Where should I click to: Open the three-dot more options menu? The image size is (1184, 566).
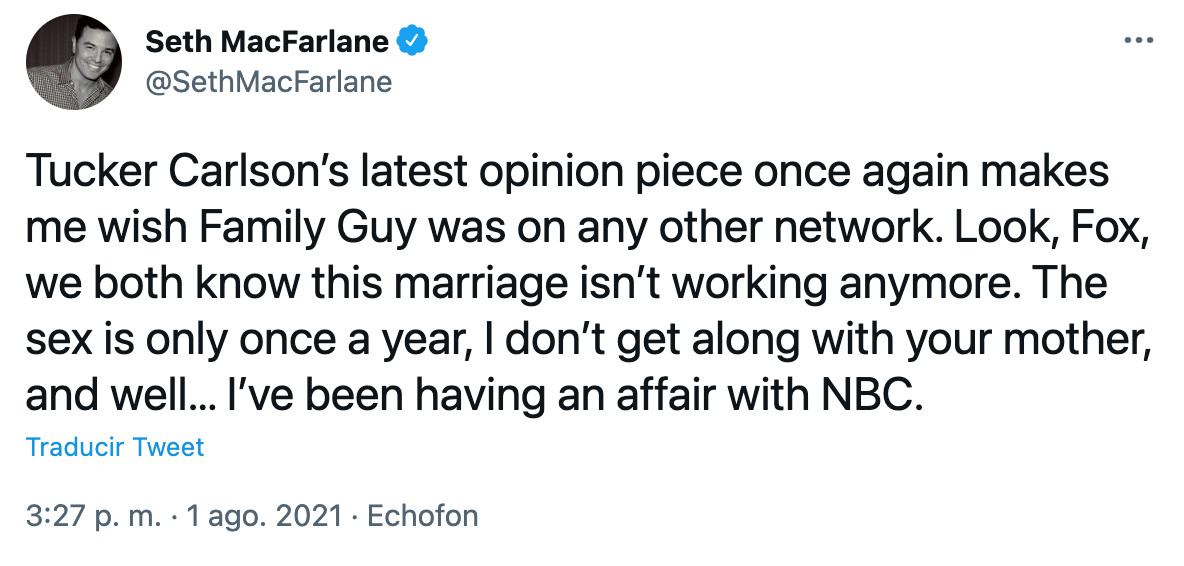1139,41
